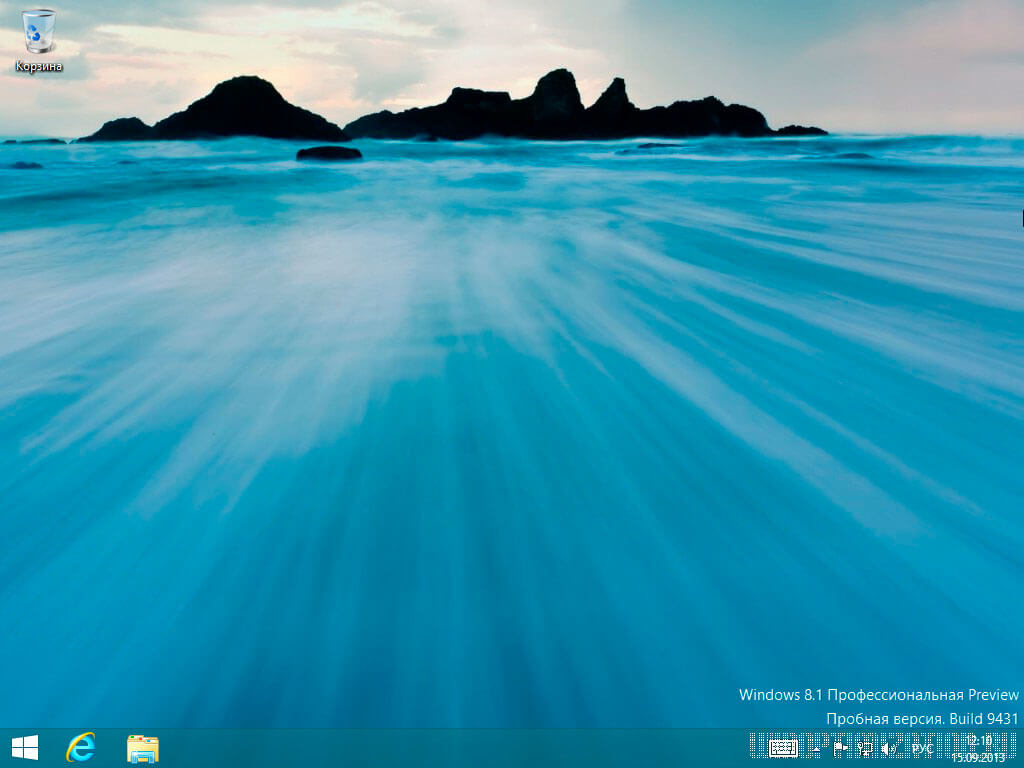This screenshot has width=1024, height=768.
Task: Click the 12:10 time in the tray
Action: (979, 740)
